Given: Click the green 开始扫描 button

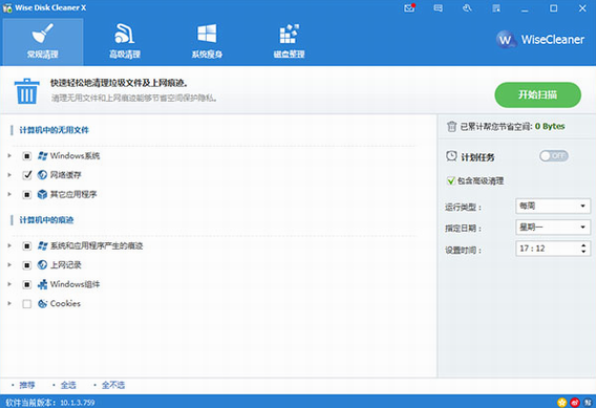Looking at the screenshot, I should 537,95.
